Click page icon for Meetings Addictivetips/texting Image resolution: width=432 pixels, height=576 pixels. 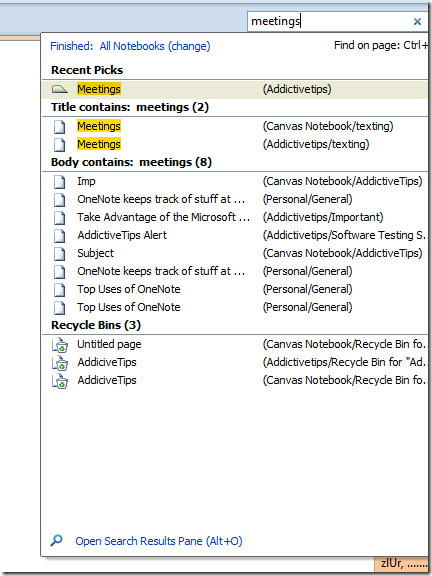click(x=60, y=145)
